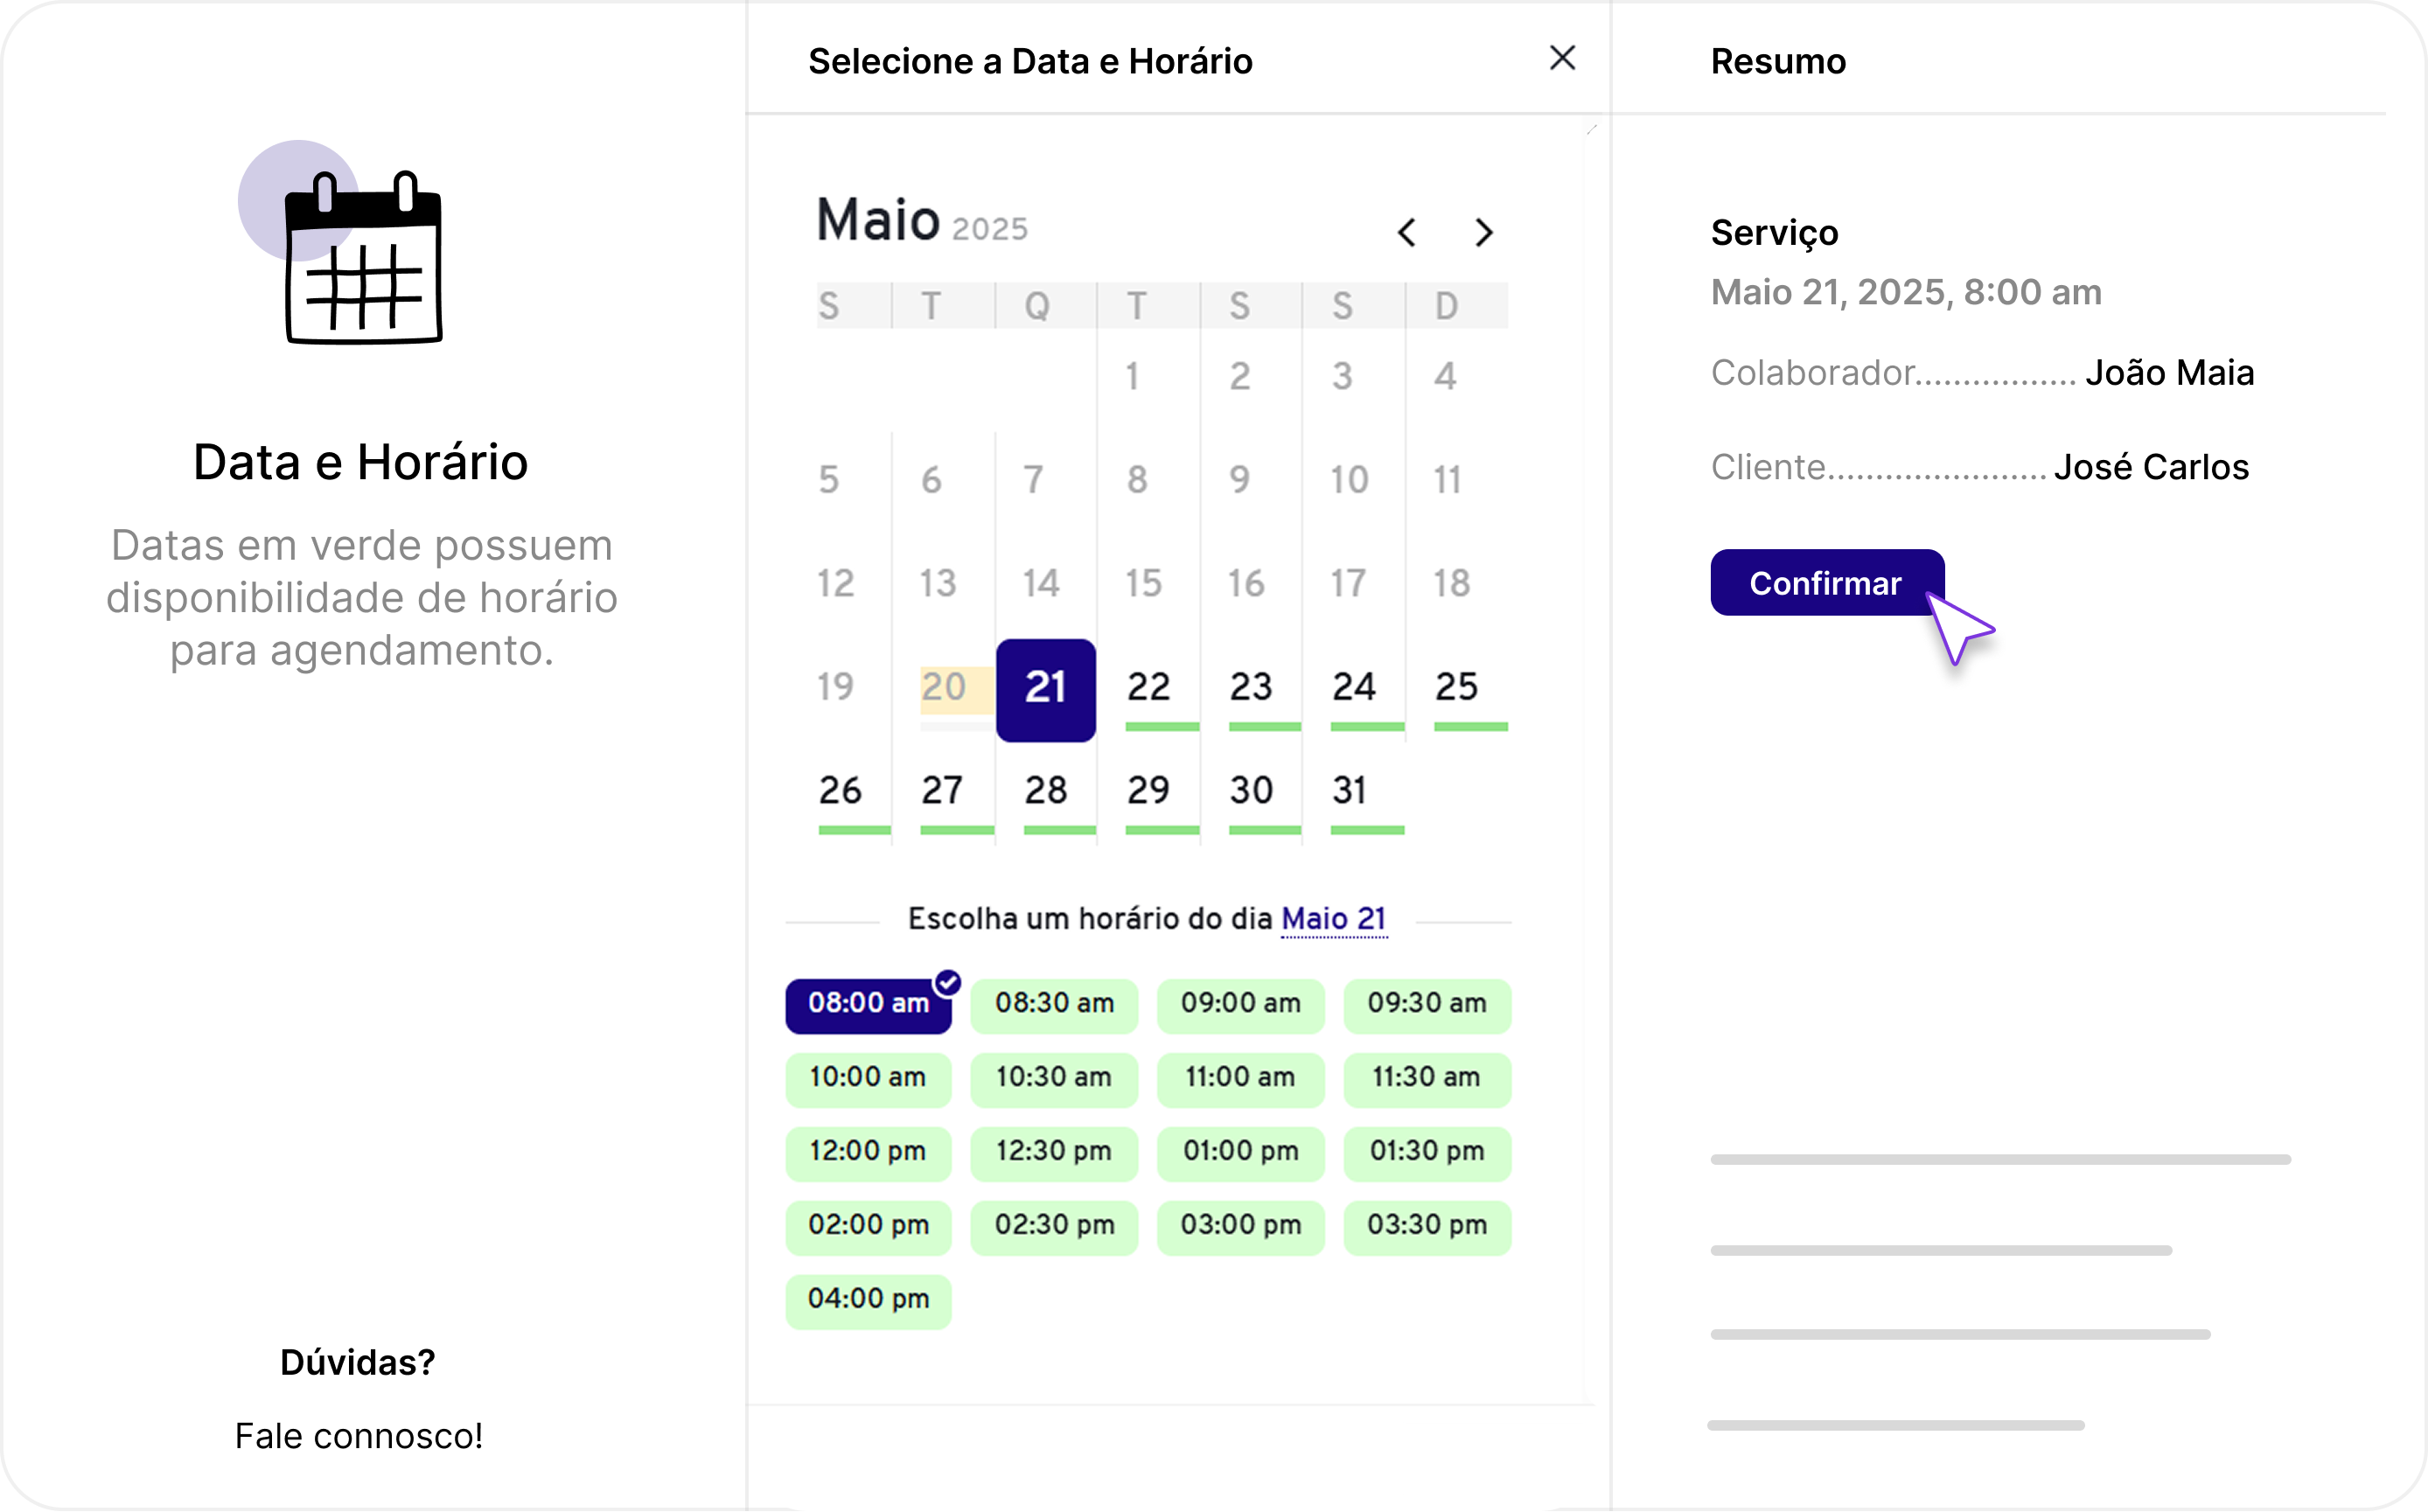Select May 31 on the calendar
Viewport: 2428px width, 1512px height.
coord(1350,791)
